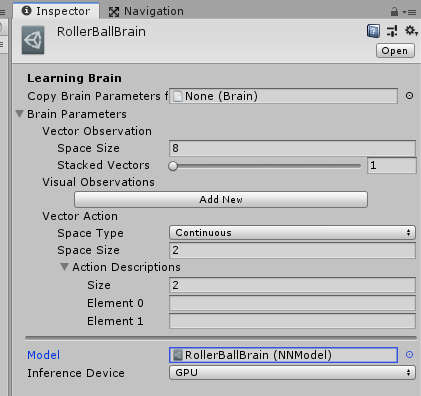Viewport: 421px width, 396px height.
Task: Click the Unity asset icon for RollerBallBrain
Action: click(33, 40)
